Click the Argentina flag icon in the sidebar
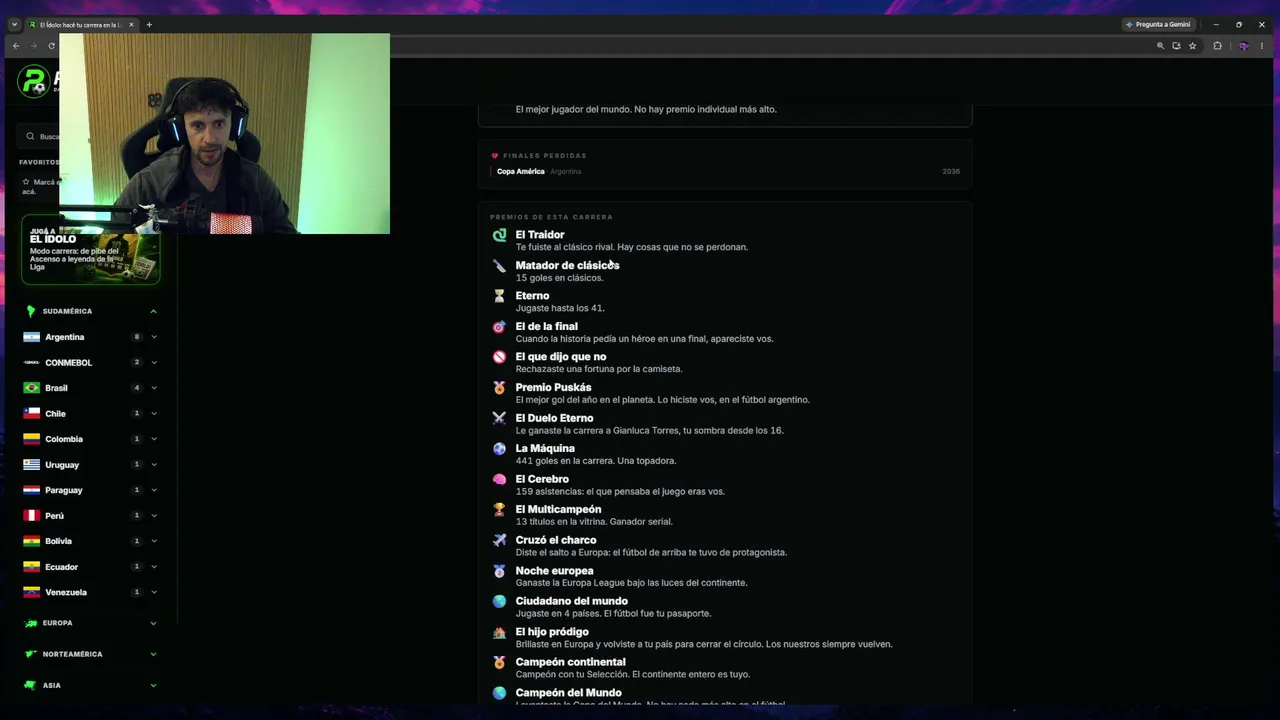 (x=31, y=337)
